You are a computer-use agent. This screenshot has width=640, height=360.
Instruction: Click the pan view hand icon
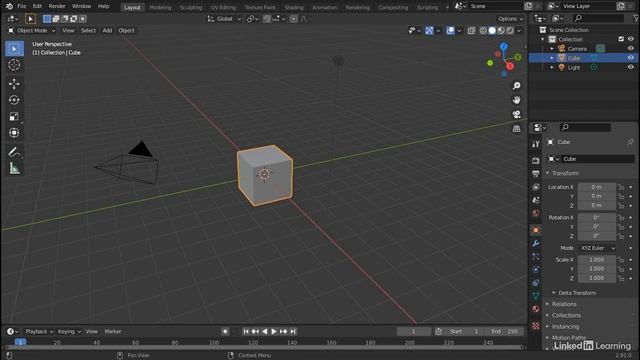click(516, 100)
